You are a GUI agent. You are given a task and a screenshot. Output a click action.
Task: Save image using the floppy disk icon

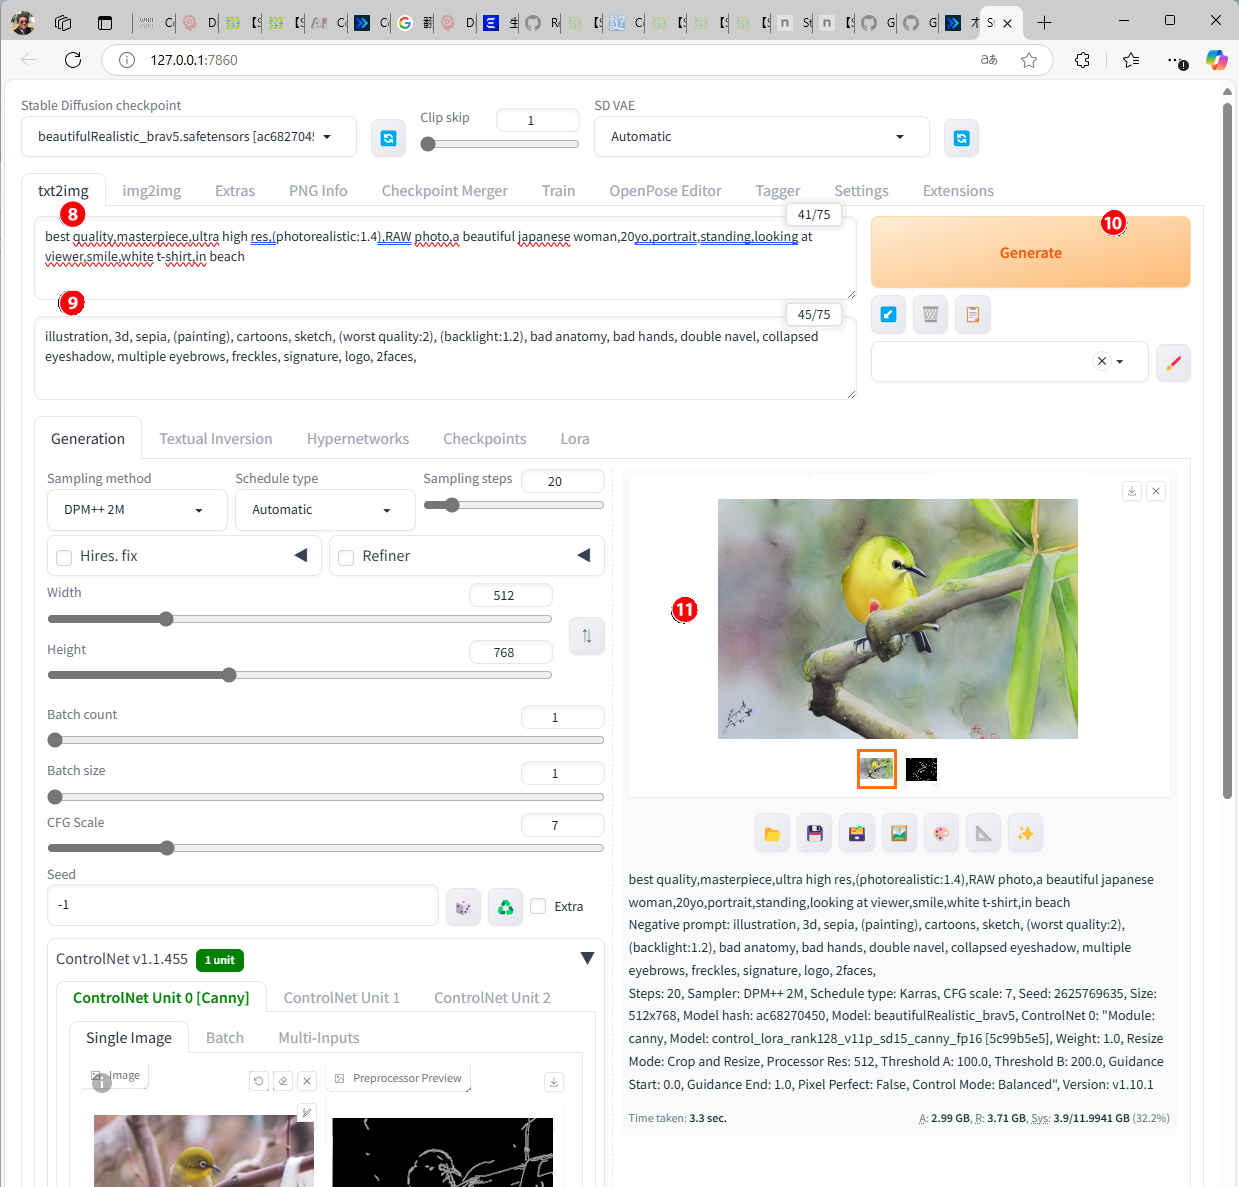point(814,833)
